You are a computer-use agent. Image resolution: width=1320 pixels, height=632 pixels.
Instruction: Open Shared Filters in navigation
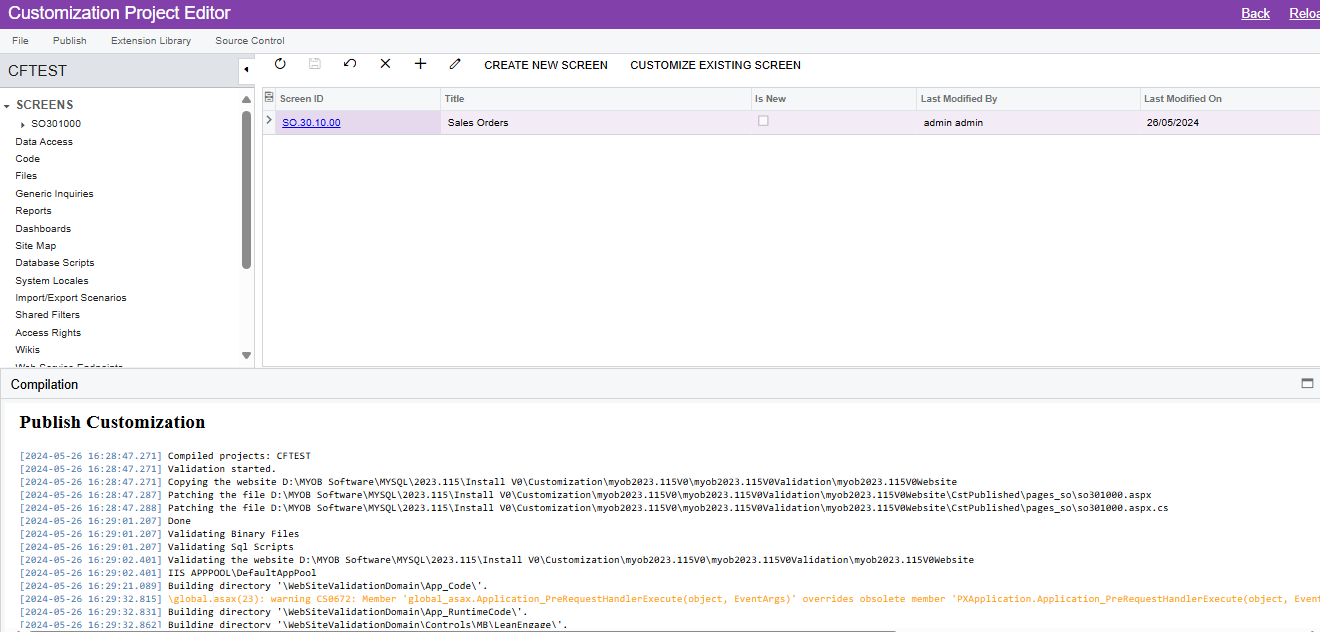coord(47,315)
